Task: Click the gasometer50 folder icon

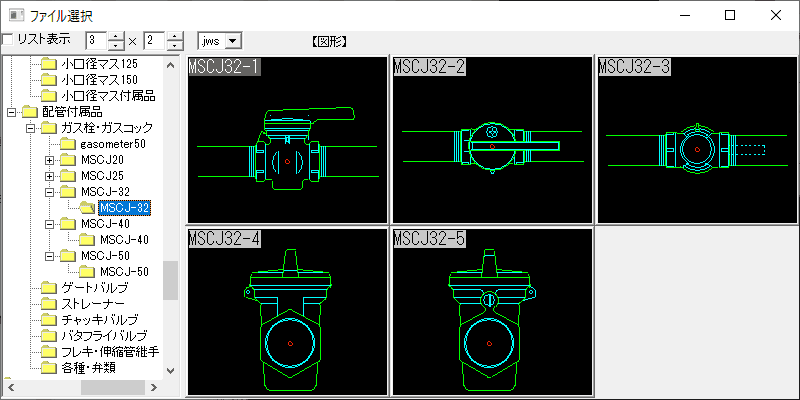Action: click(x=67, y=144)
